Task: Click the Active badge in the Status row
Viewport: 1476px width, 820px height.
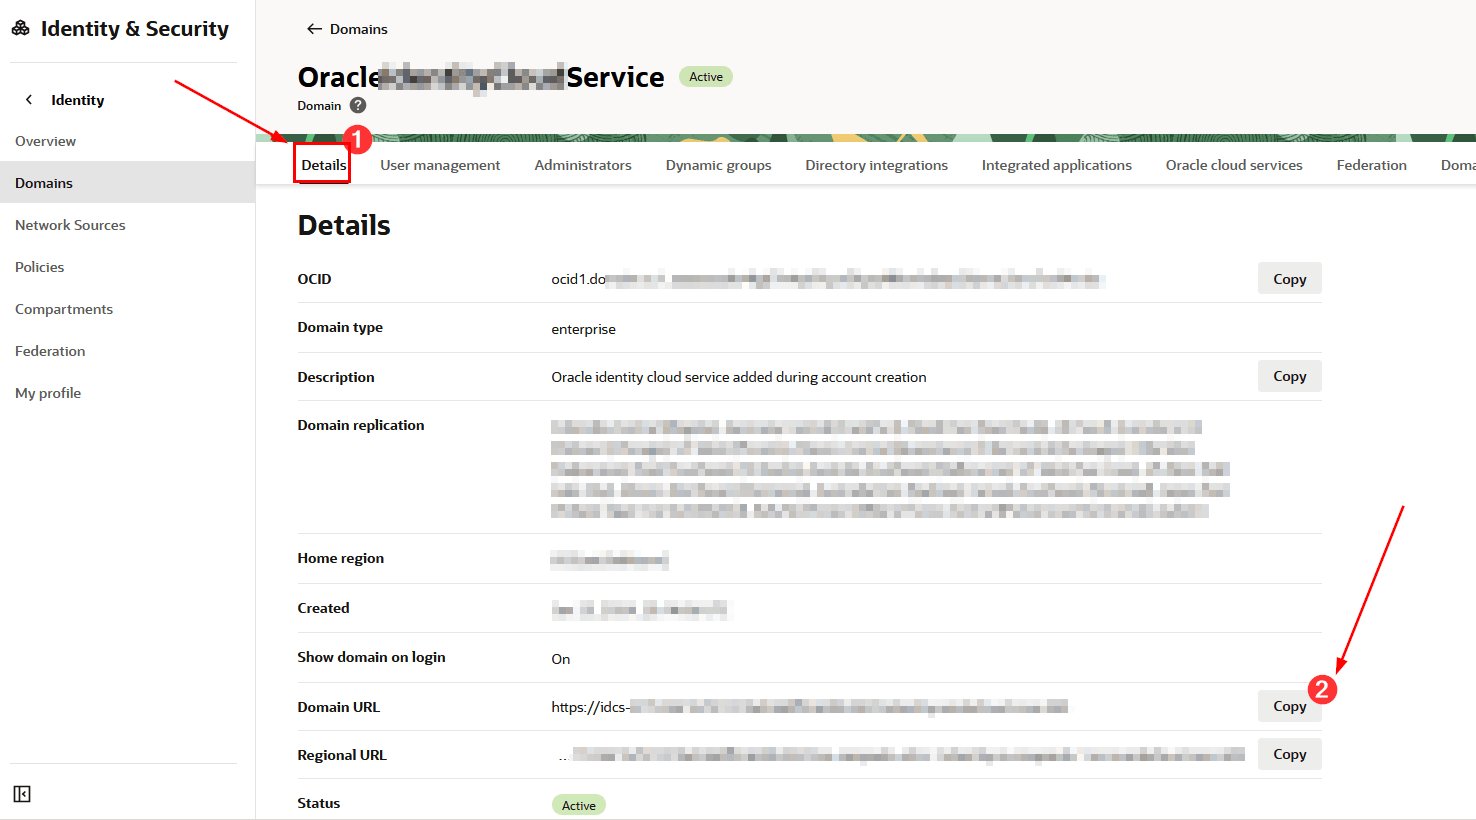Action: coord(578,805)
